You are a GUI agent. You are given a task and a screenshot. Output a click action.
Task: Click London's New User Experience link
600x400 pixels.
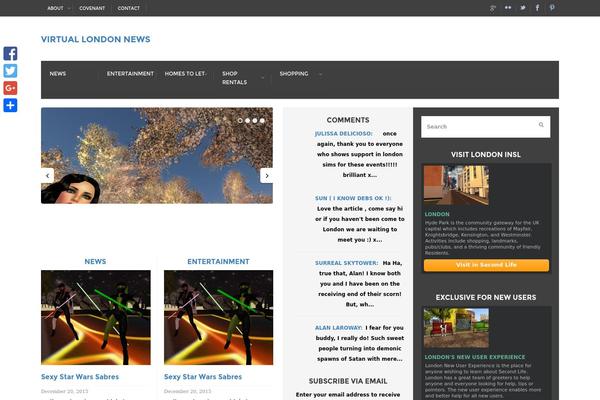(475, 357)
